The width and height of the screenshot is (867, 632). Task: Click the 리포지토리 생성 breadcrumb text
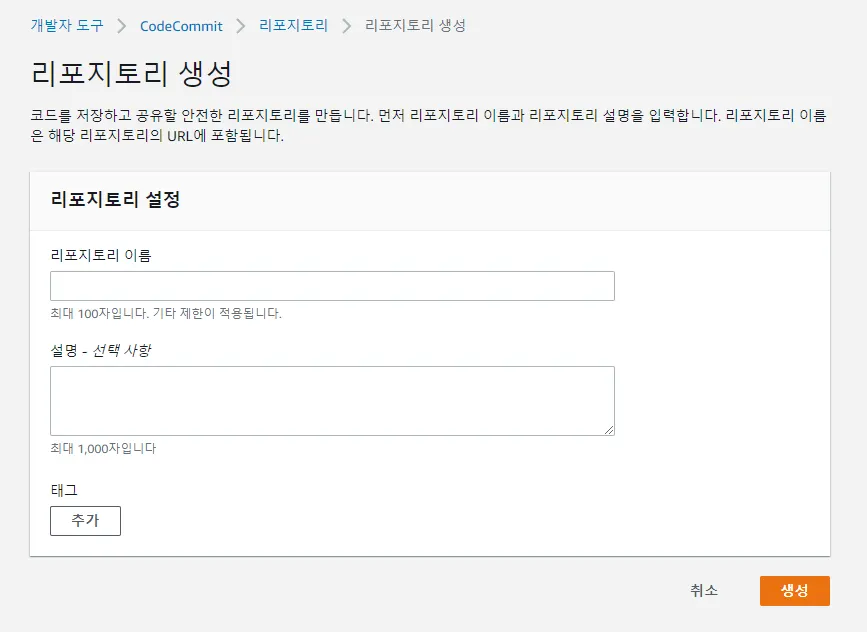[x=415, y=26]
